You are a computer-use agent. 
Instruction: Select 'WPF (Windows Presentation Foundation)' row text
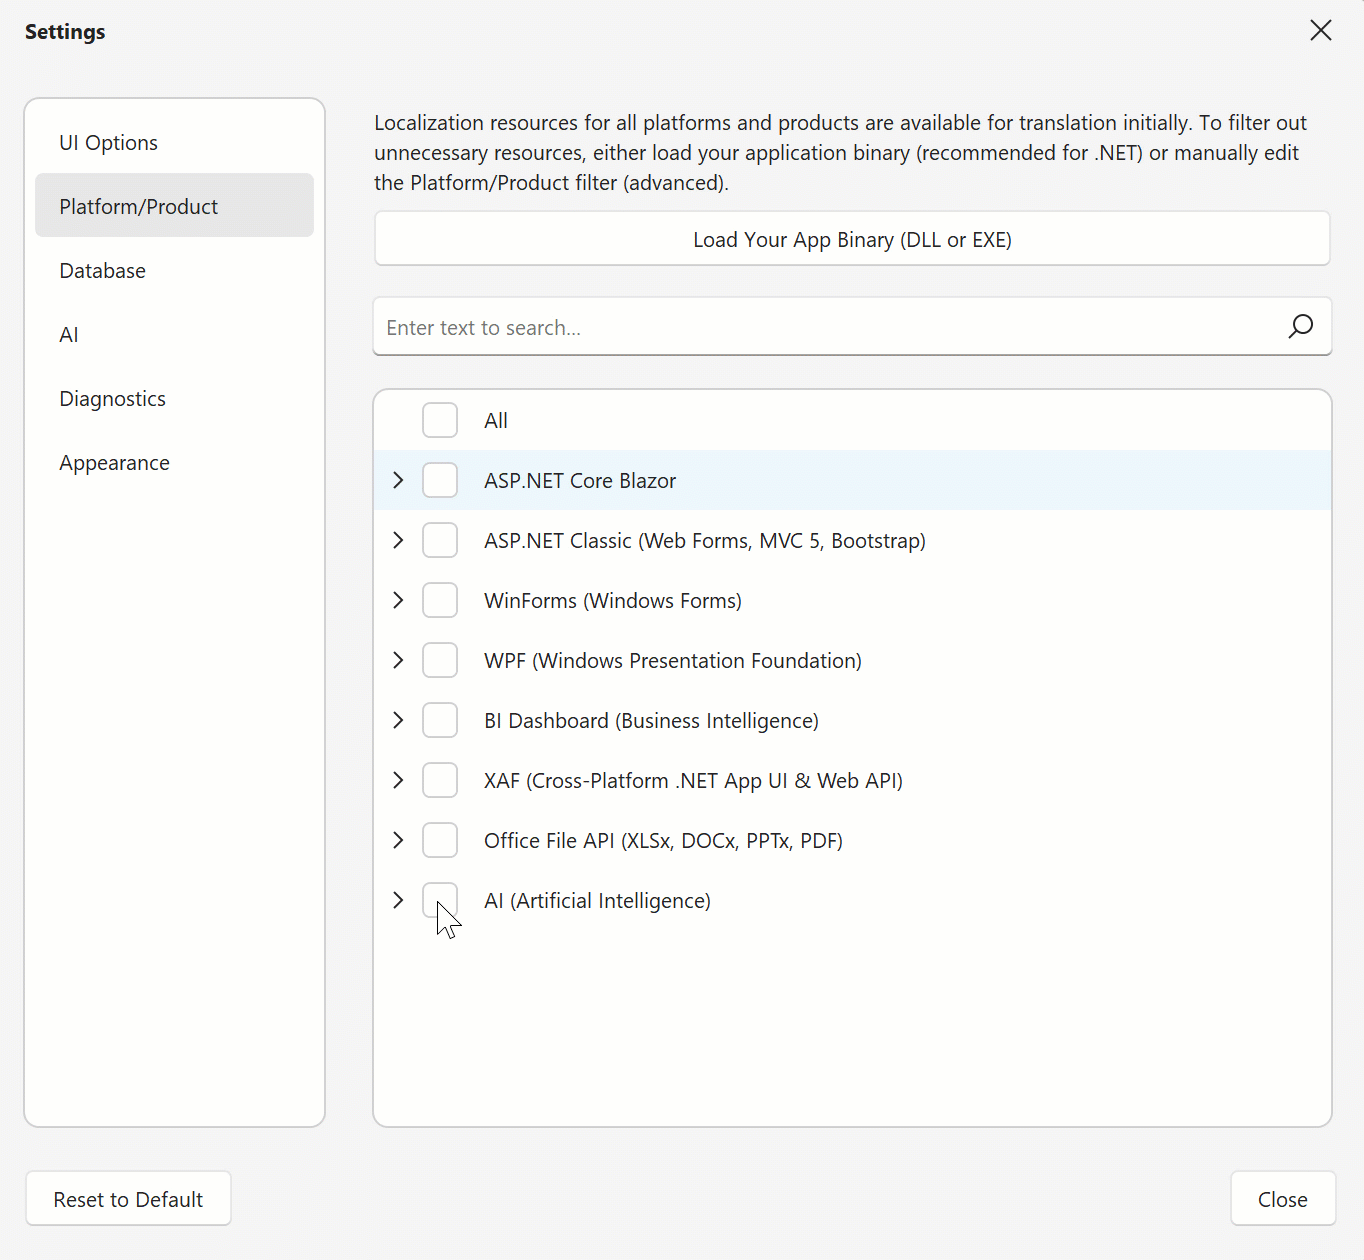click(x=673, y=661)
